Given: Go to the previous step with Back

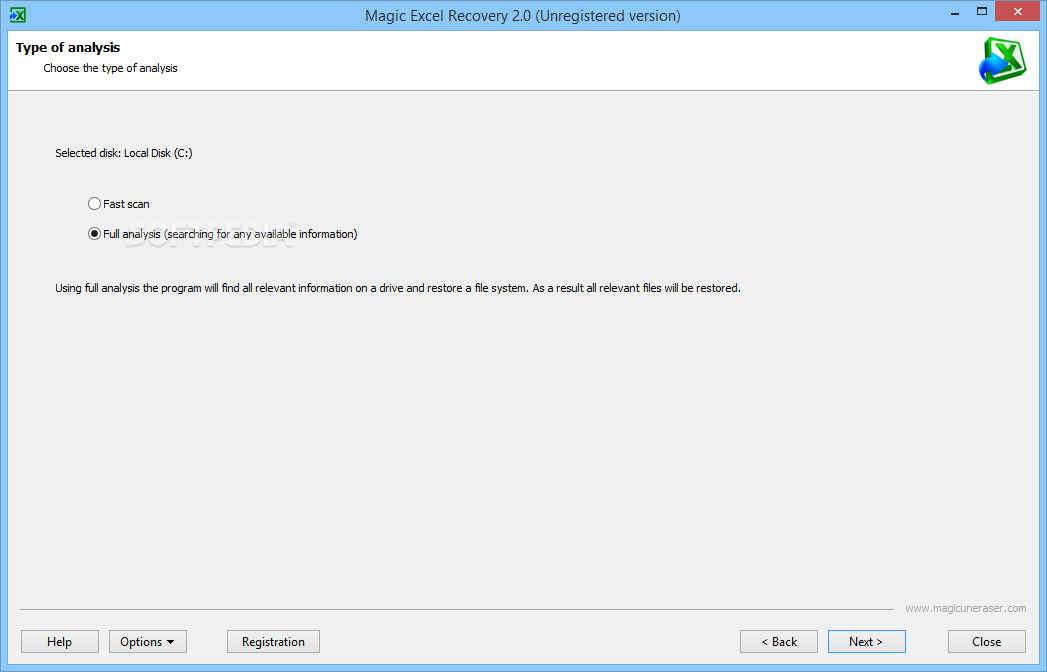Looking at the screenshot, I should (779, 641).
